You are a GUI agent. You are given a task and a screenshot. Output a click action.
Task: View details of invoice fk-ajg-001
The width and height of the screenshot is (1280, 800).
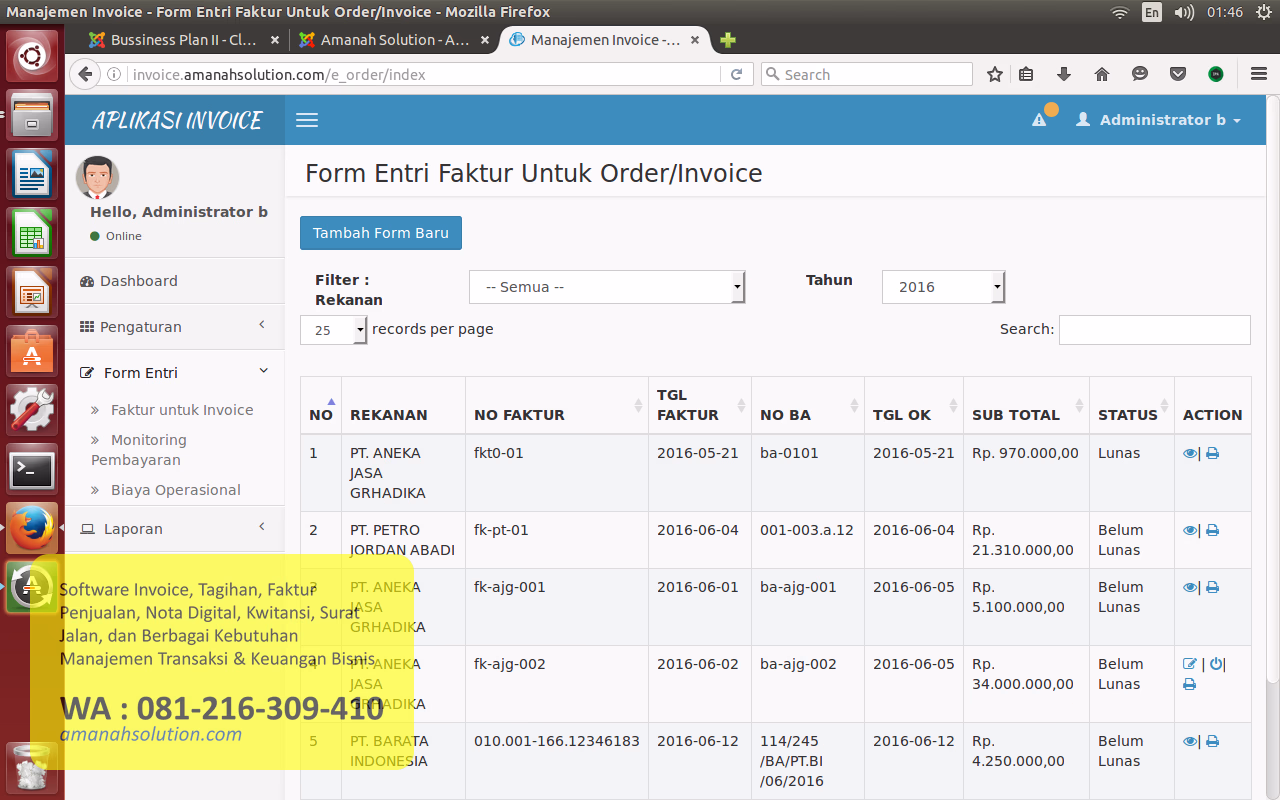1190,587
